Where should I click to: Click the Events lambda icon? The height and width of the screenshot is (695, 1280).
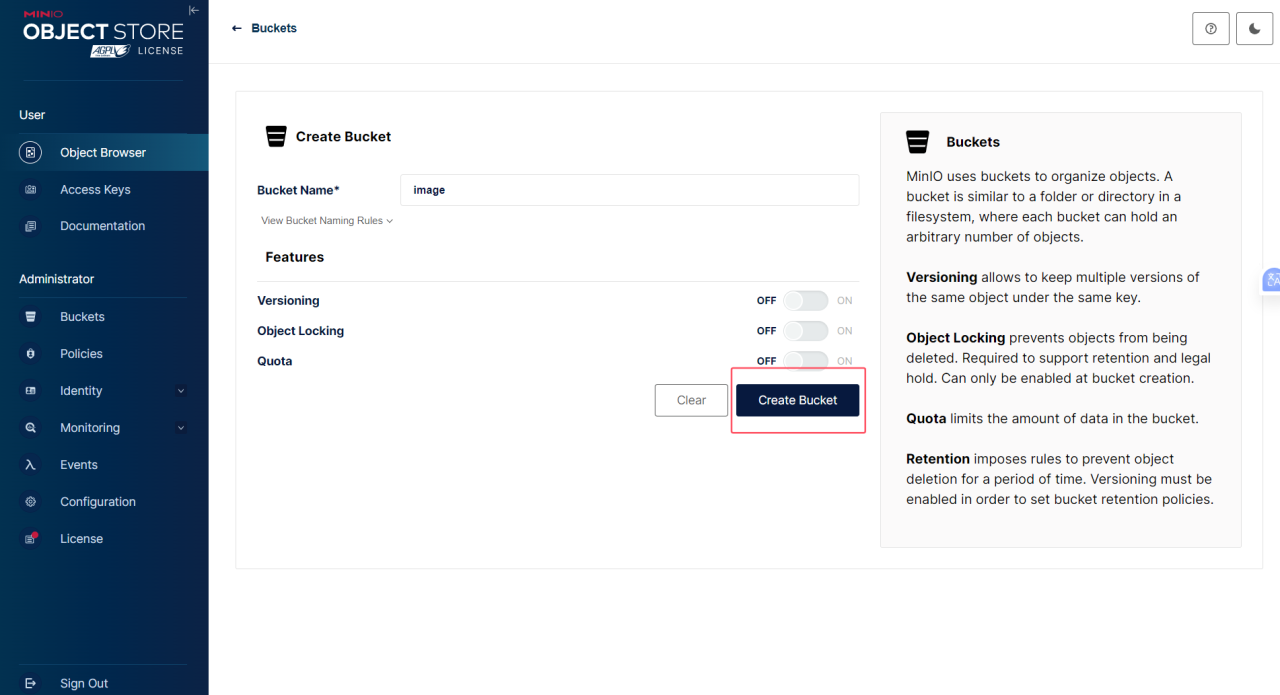[31, 465]
